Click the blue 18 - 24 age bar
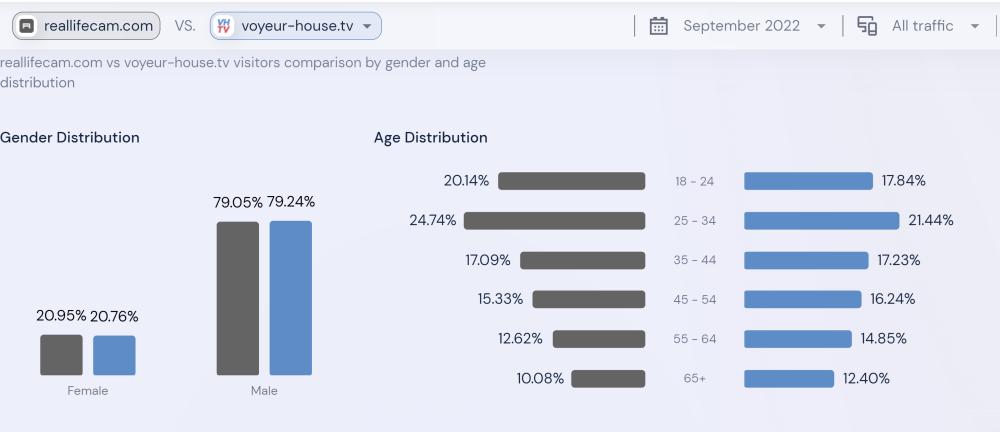 pos(808,181)
